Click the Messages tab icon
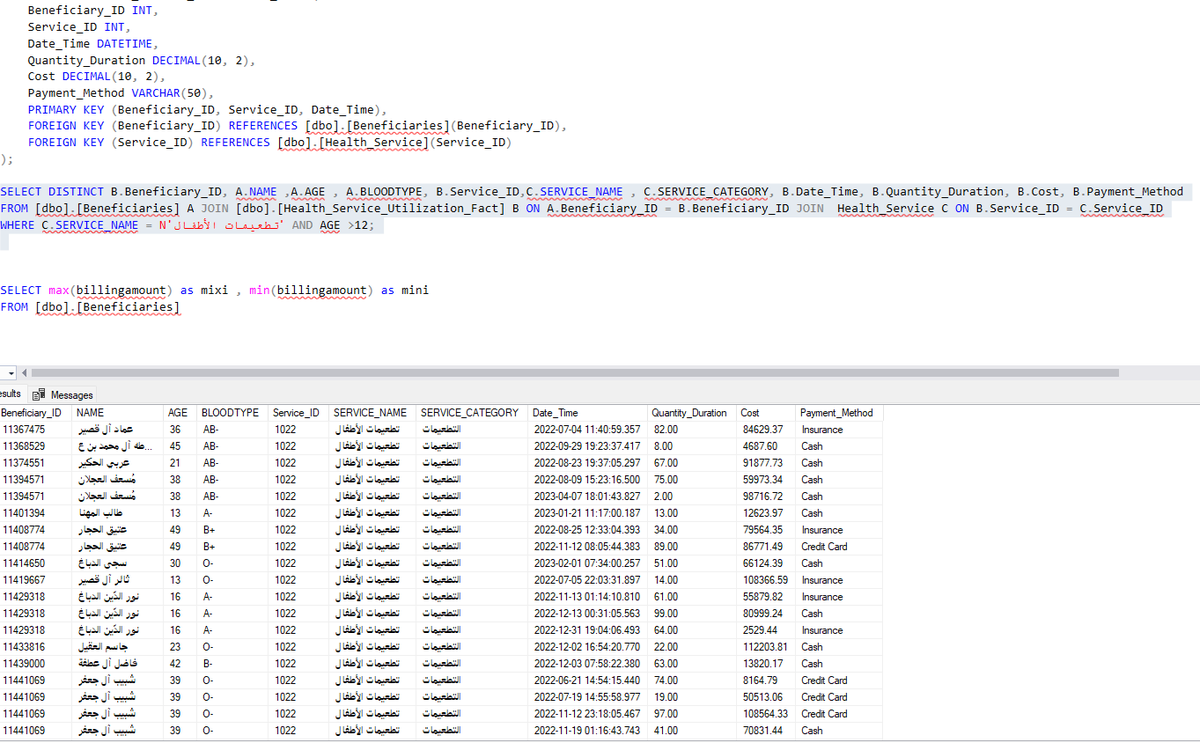This screenshot has height=743, width=1200. (40, 395)
